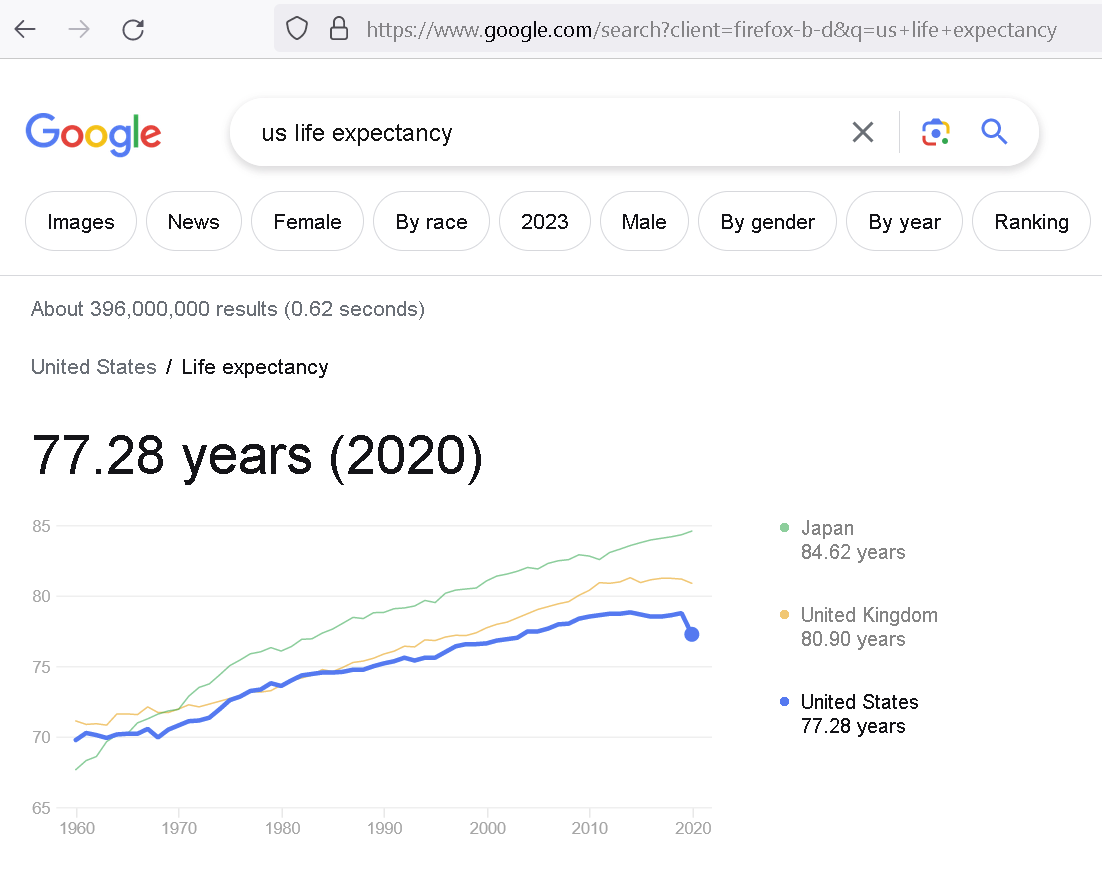Choose the 2023 filter chip

[545, 221]
